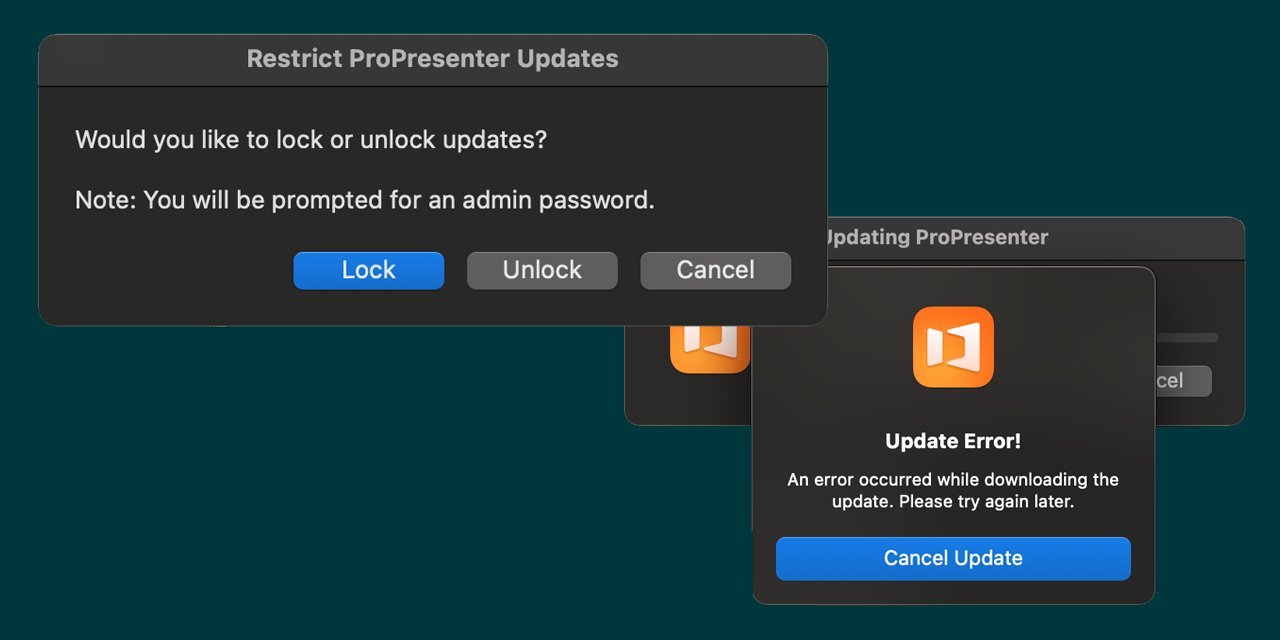The width and height of the screenshot is (1280, 640).
Task: Click the Update Error! heading text
Action: tap(952, 440)
